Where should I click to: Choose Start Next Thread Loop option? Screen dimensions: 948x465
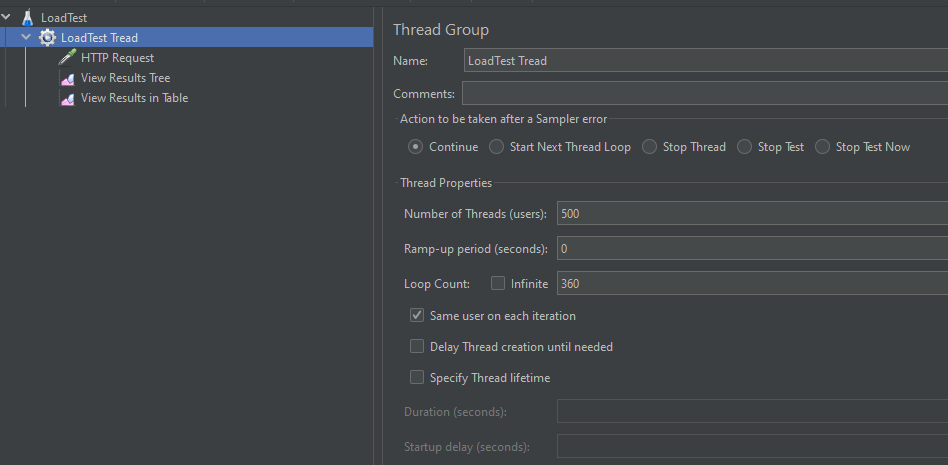497,147
